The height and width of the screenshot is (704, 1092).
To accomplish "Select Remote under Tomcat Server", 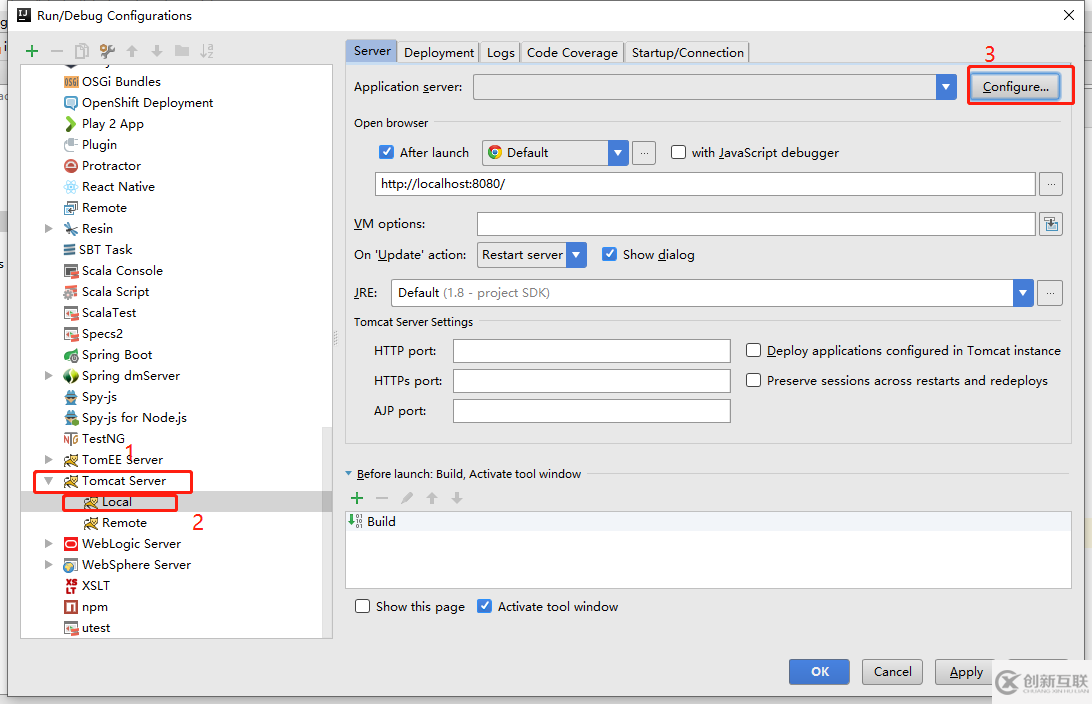I will [124, 523].
